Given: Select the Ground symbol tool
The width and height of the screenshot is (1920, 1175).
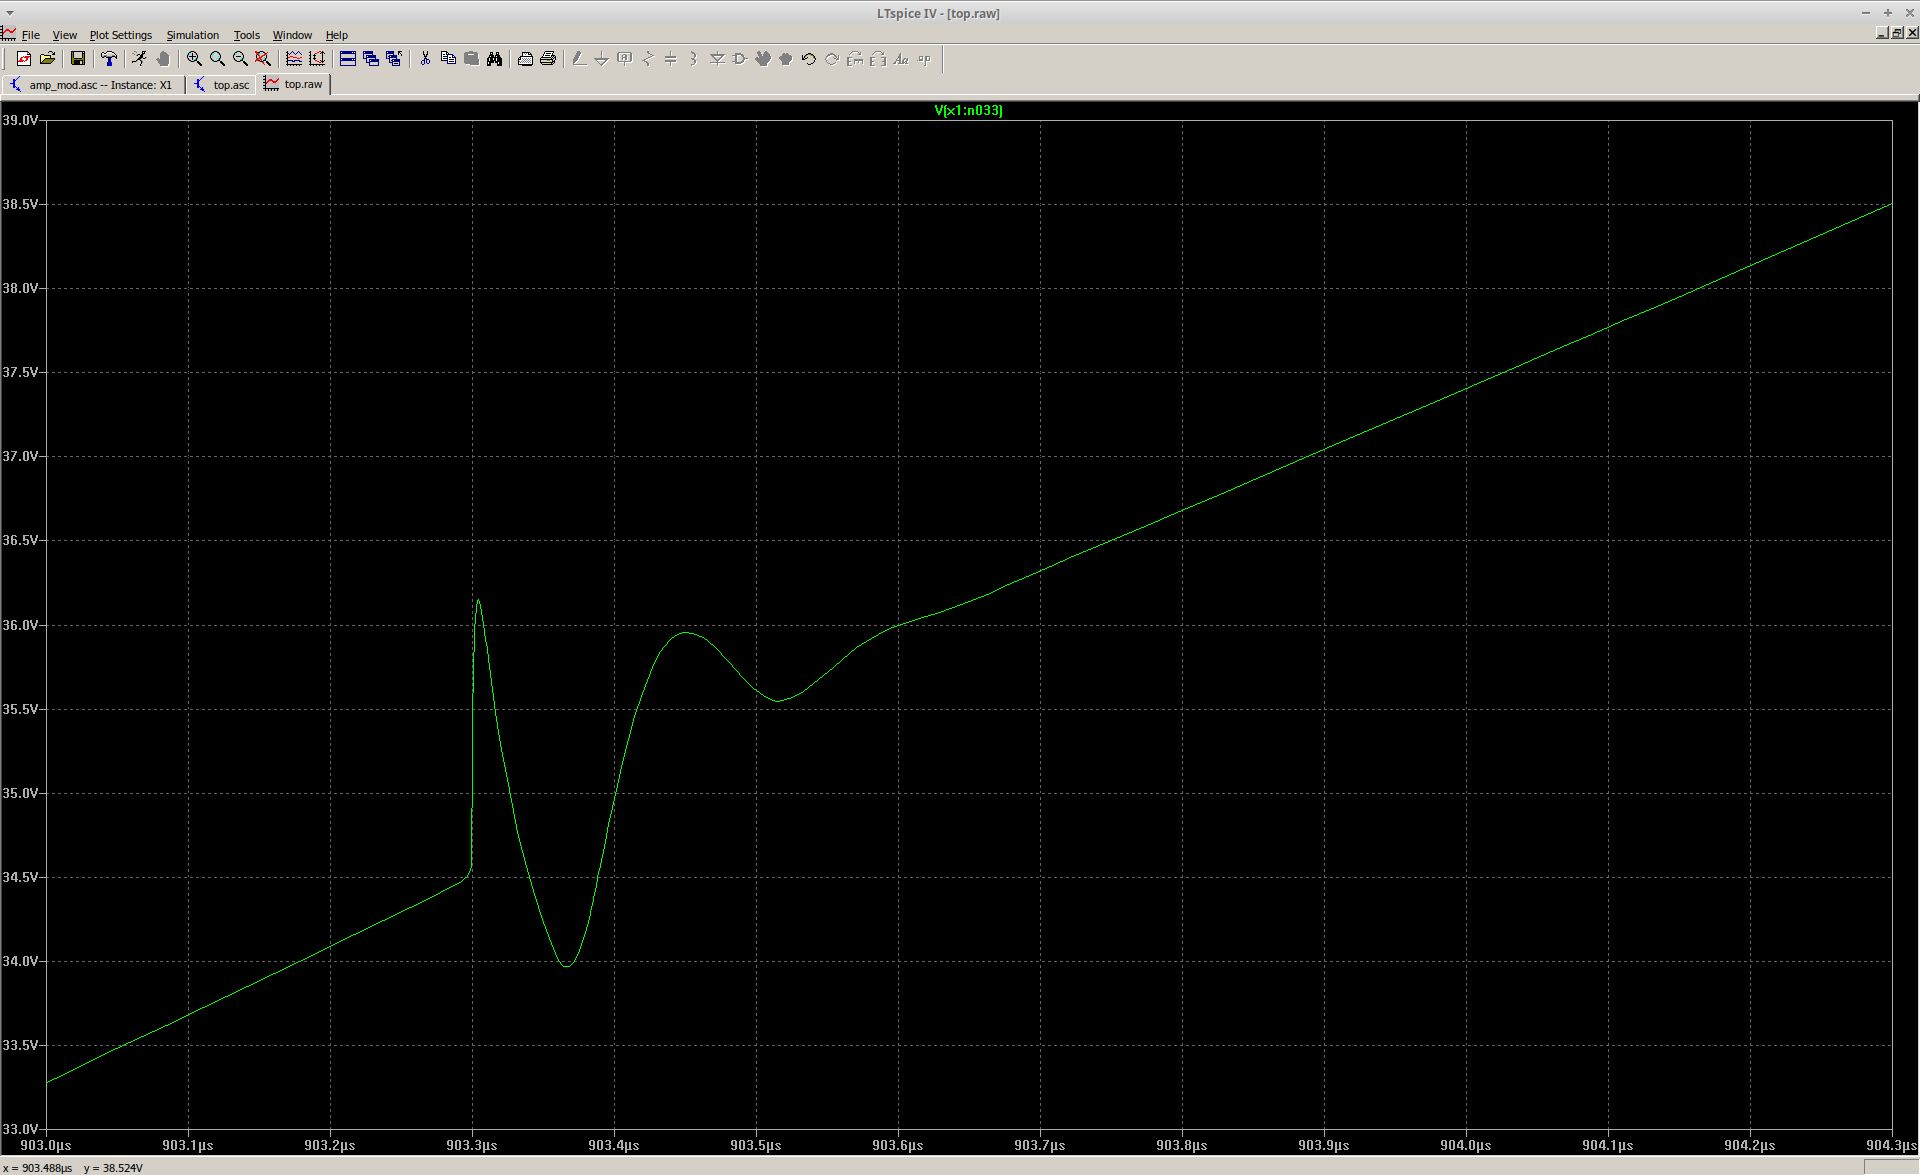Looking at the screenshot, I should pyautogui.click(x=602, y=59).
